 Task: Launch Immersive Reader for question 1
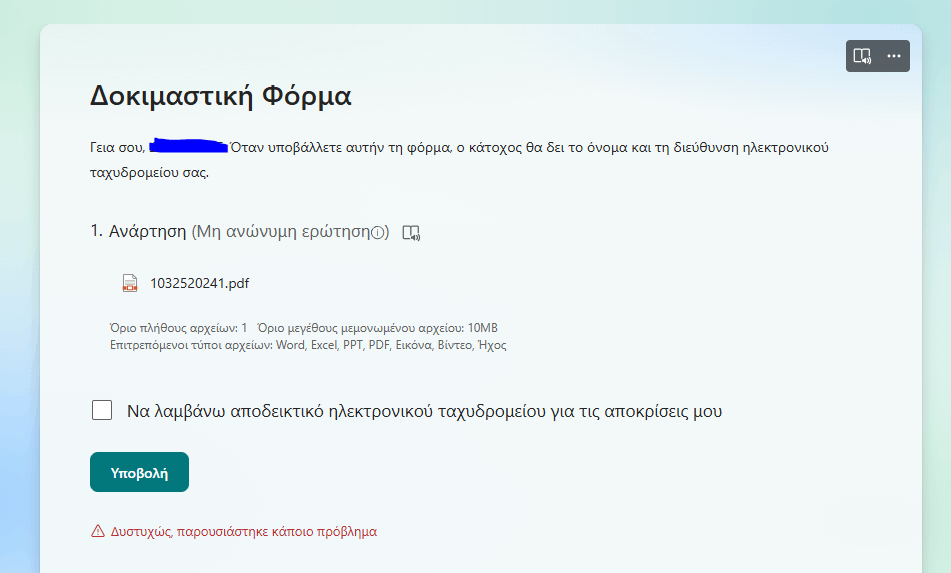tap(411, 233)
